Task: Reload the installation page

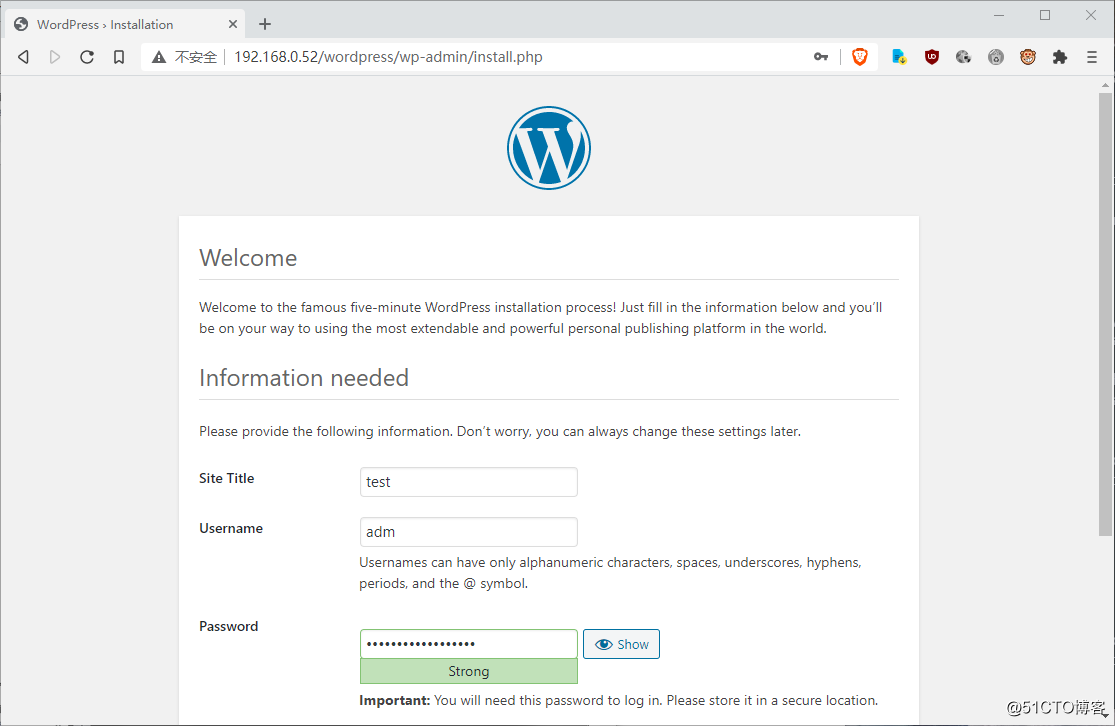Action: 87,57
